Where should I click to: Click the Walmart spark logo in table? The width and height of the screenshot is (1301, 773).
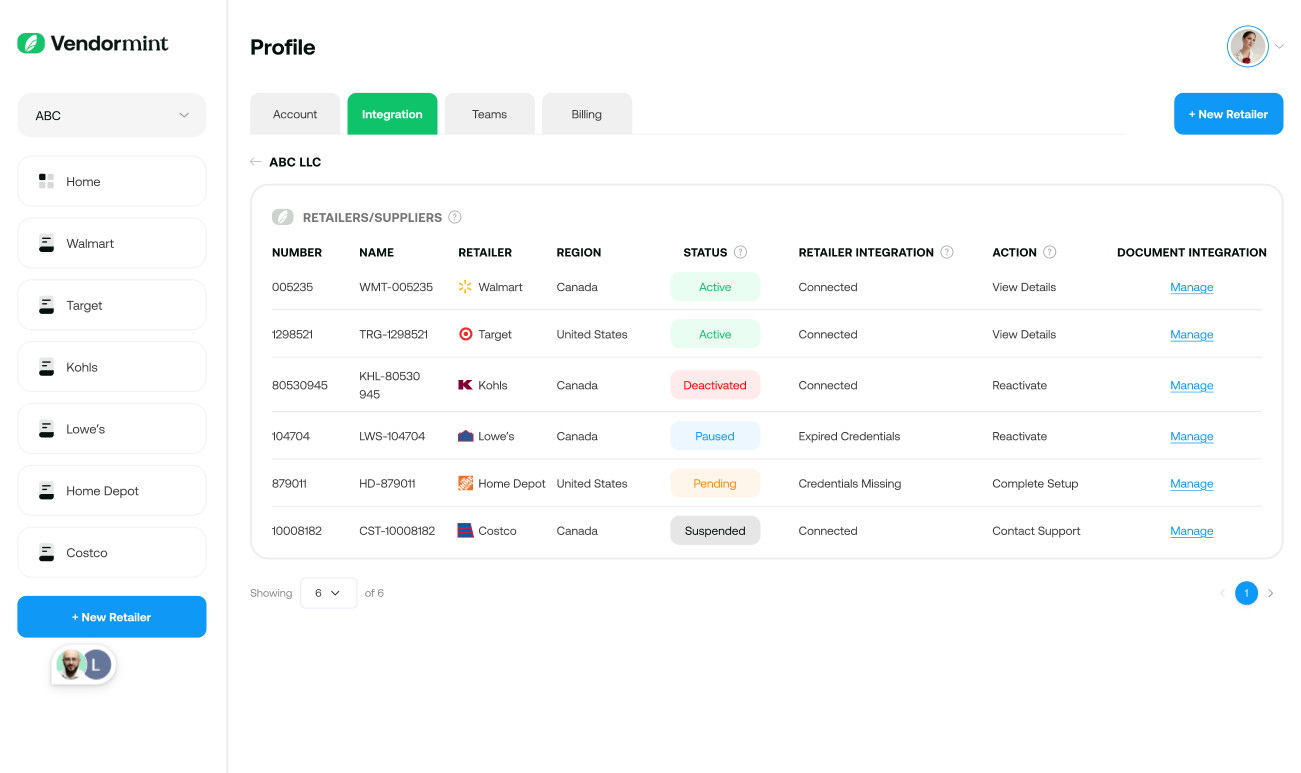(465, 287)
